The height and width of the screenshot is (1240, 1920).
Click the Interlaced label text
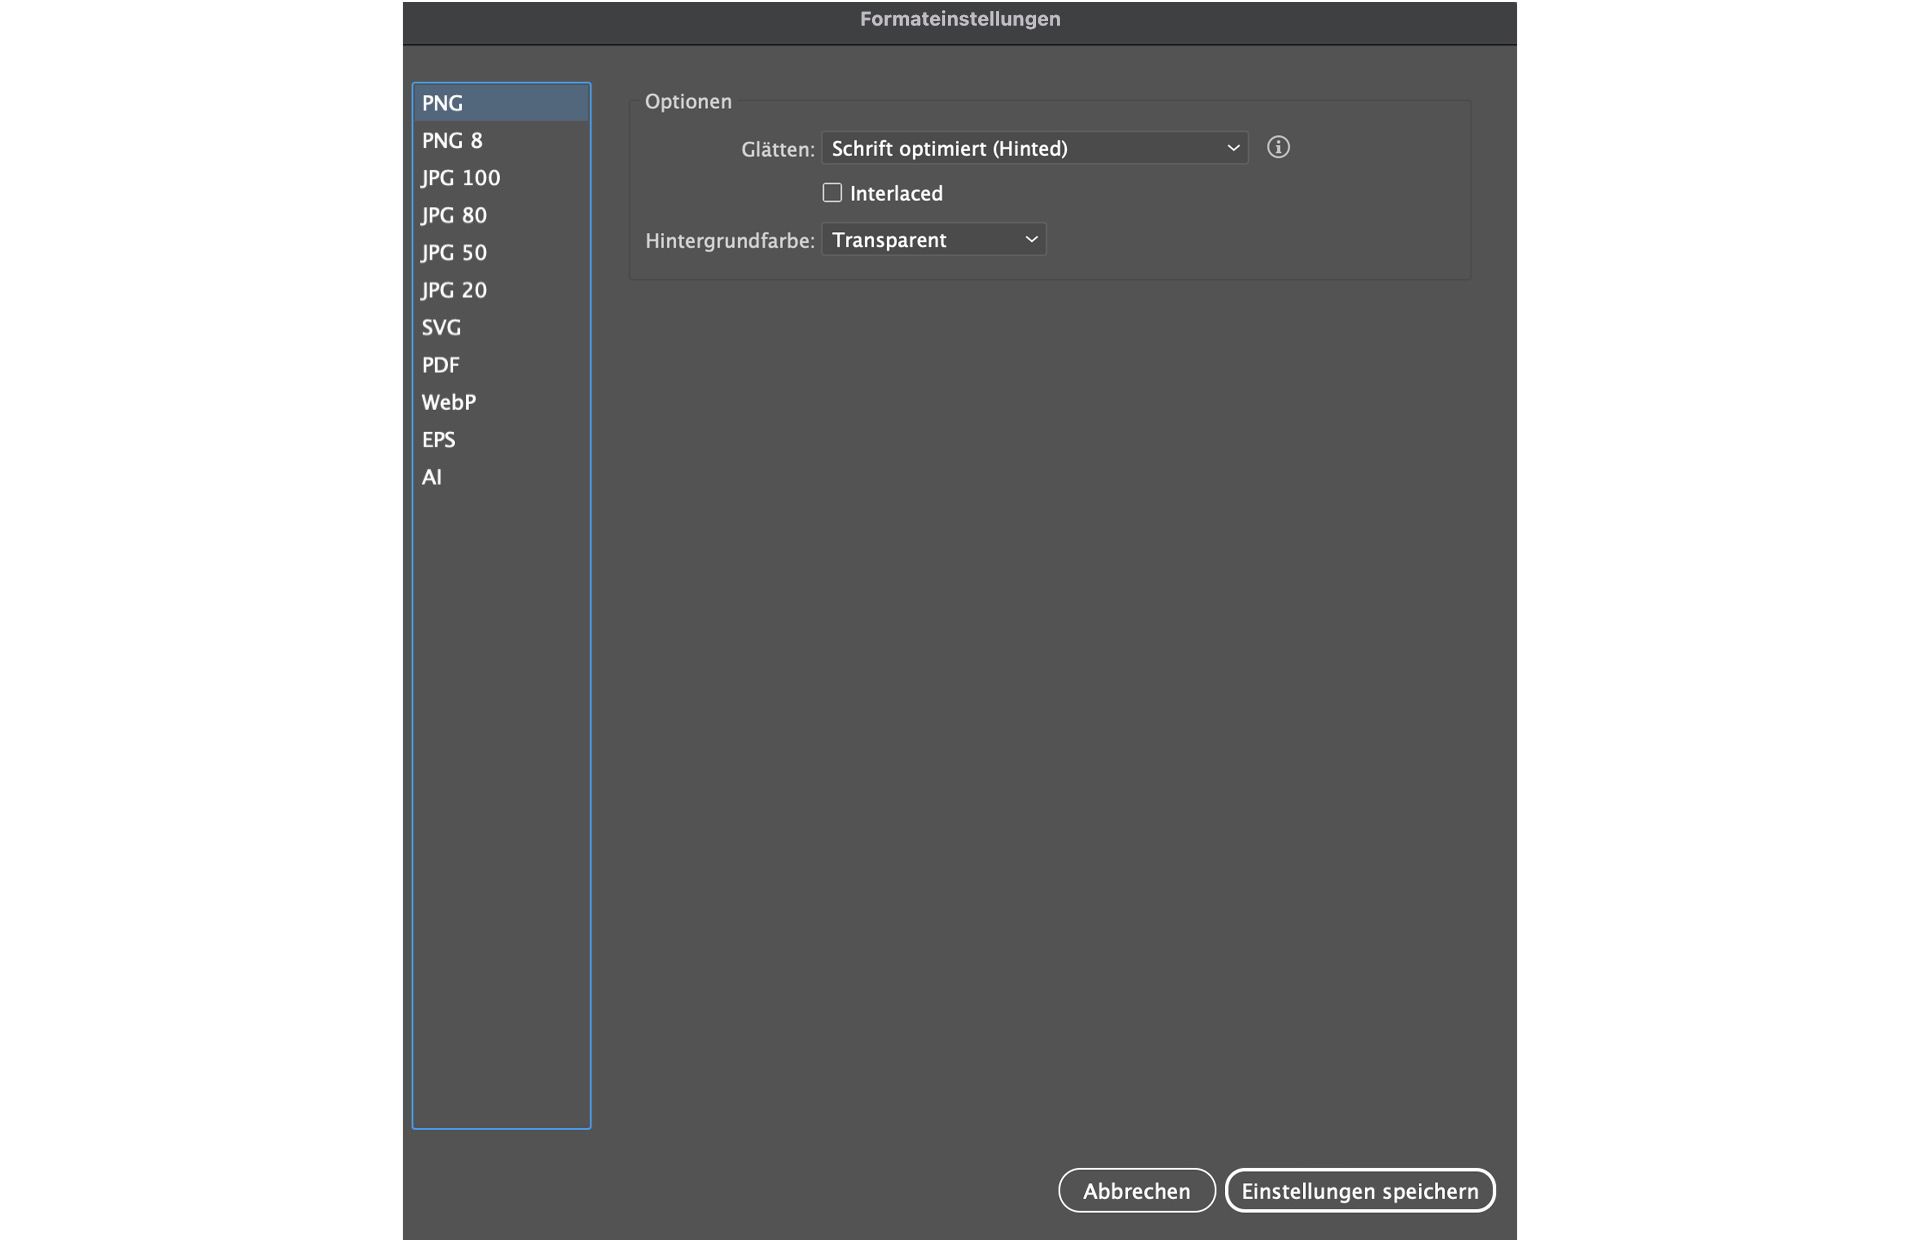tap(896, 194)
